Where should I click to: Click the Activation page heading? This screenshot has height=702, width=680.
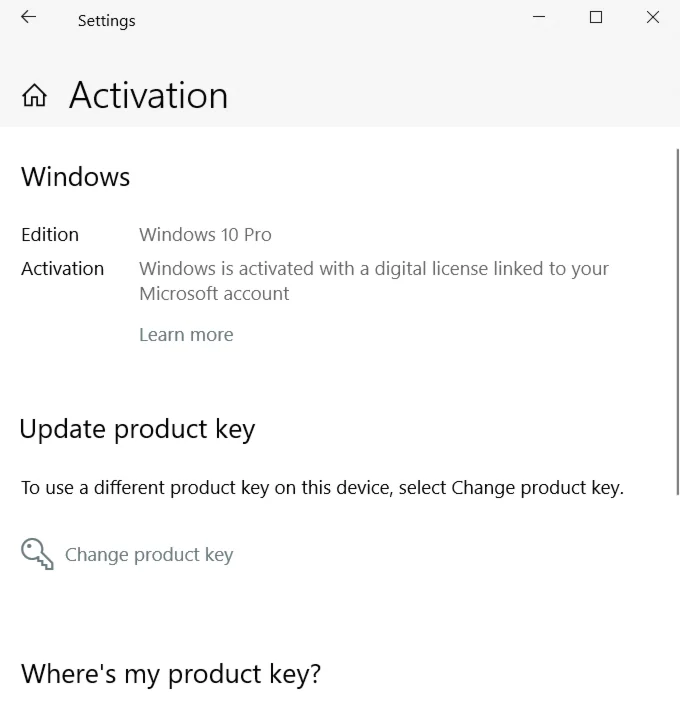click(x=148, y=96)
